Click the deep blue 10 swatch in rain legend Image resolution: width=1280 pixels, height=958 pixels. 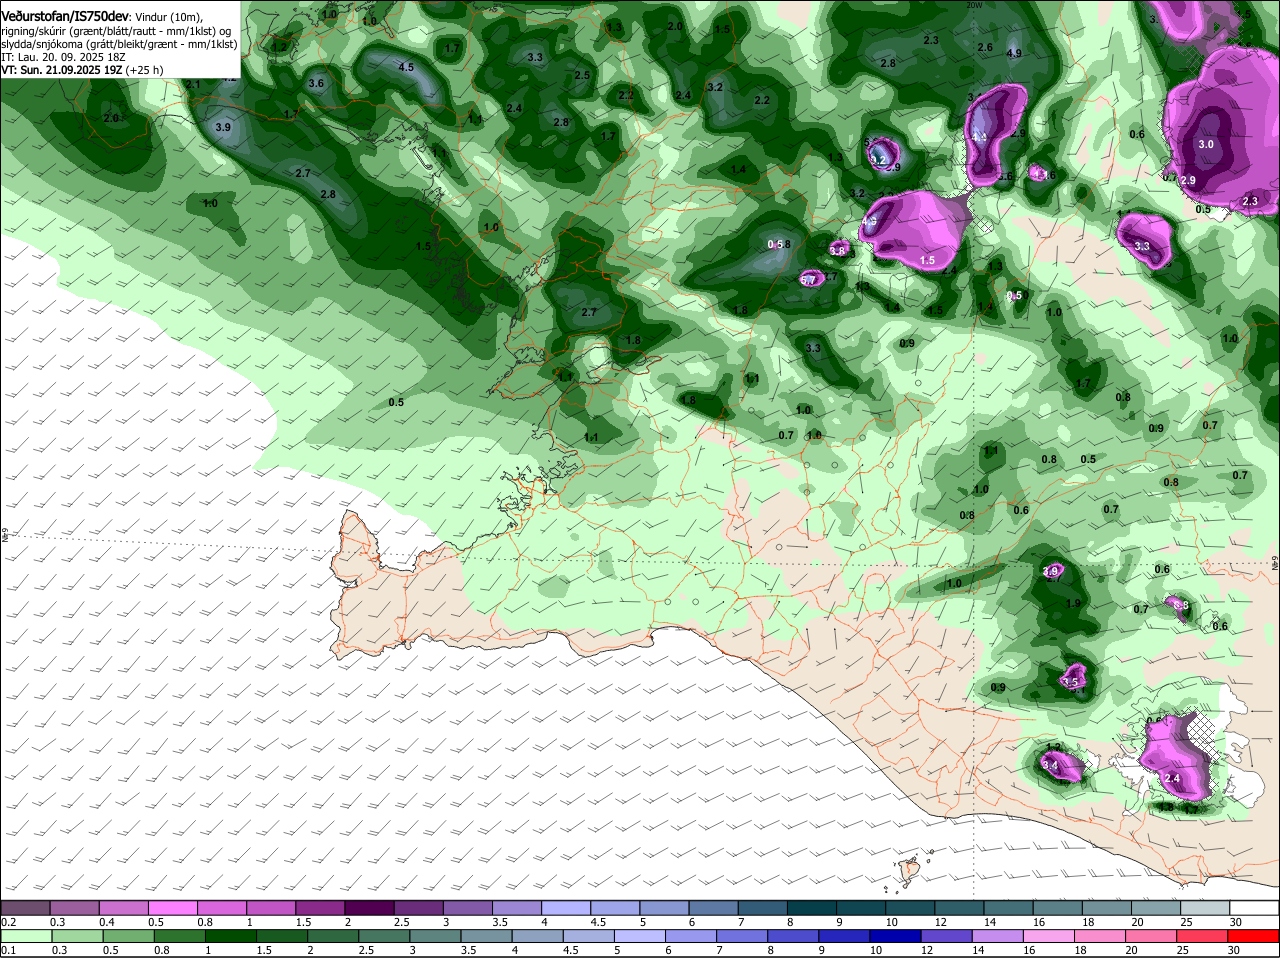coord(897,935)
